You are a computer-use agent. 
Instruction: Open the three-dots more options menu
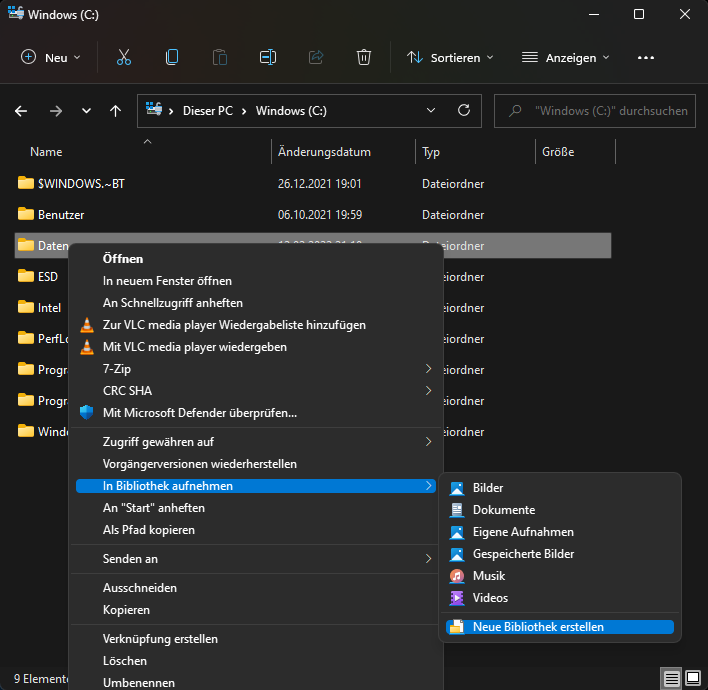click(x=646, y=58)
